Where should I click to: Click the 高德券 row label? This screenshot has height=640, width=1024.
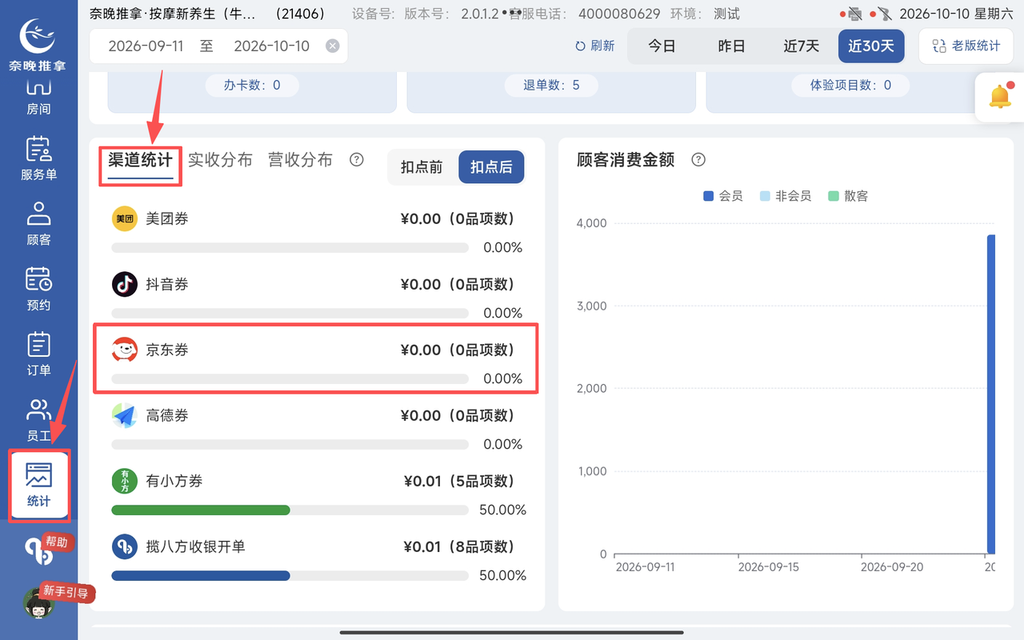(167, 415)
